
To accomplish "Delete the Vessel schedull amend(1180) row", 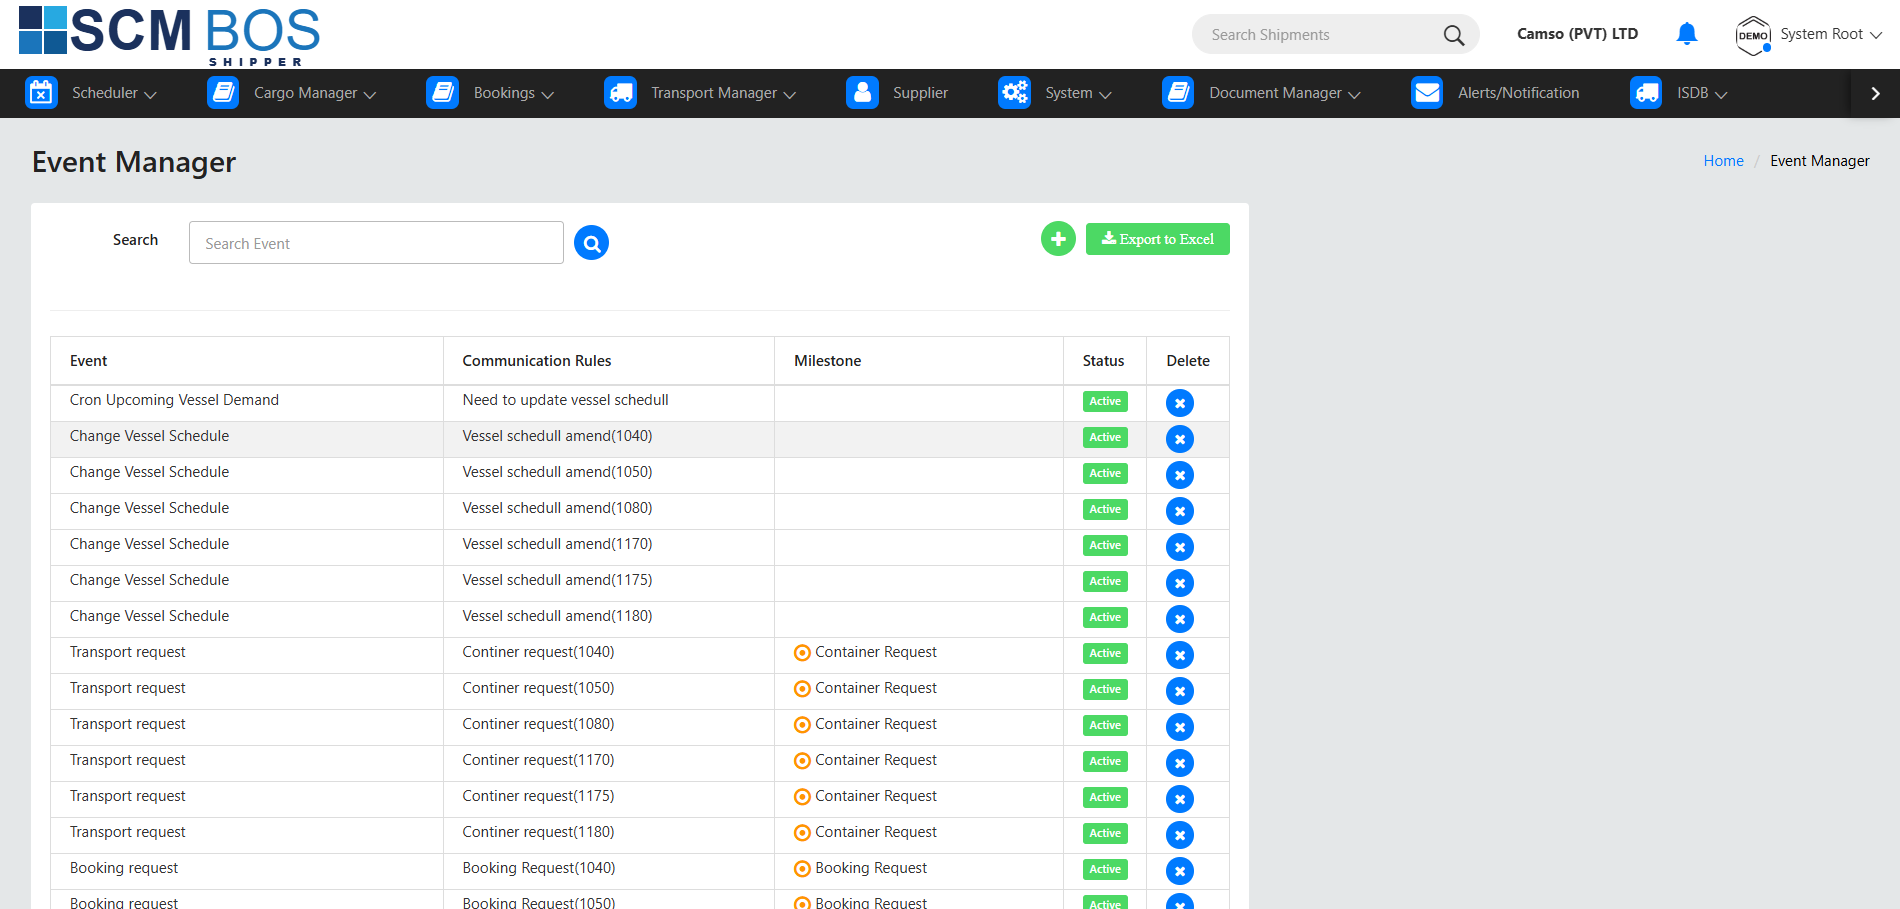I will click(x=1180, y=619).
